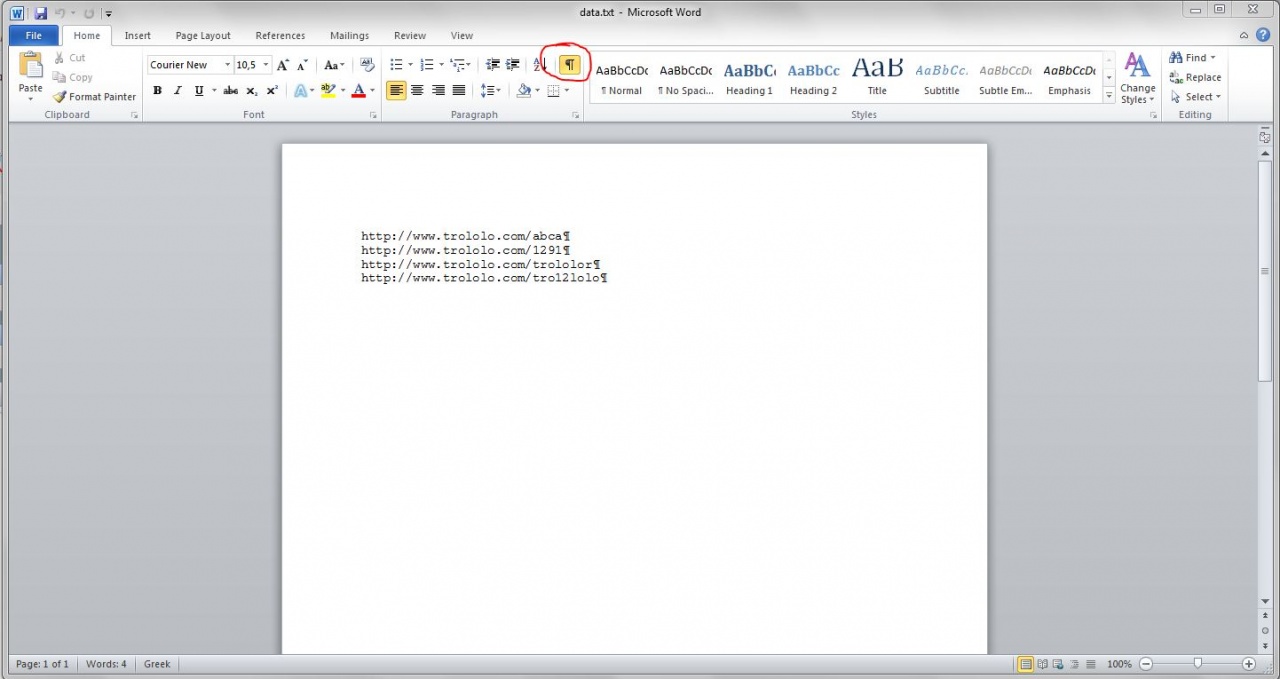The height and width of the screenshot is (679, 1280).
Task: Toggle Underline formatting
Action: coord(199,91)
